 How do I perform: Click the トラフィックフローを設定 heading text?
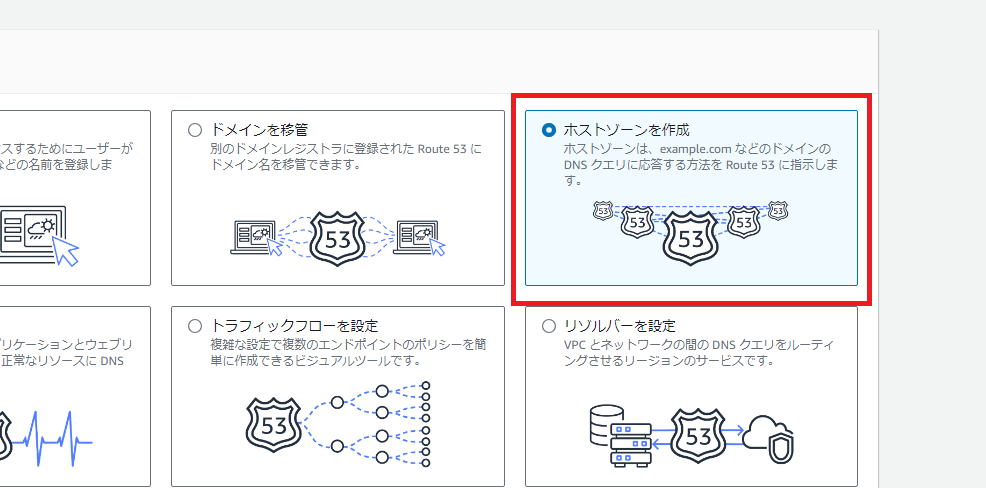coord(294,326)
